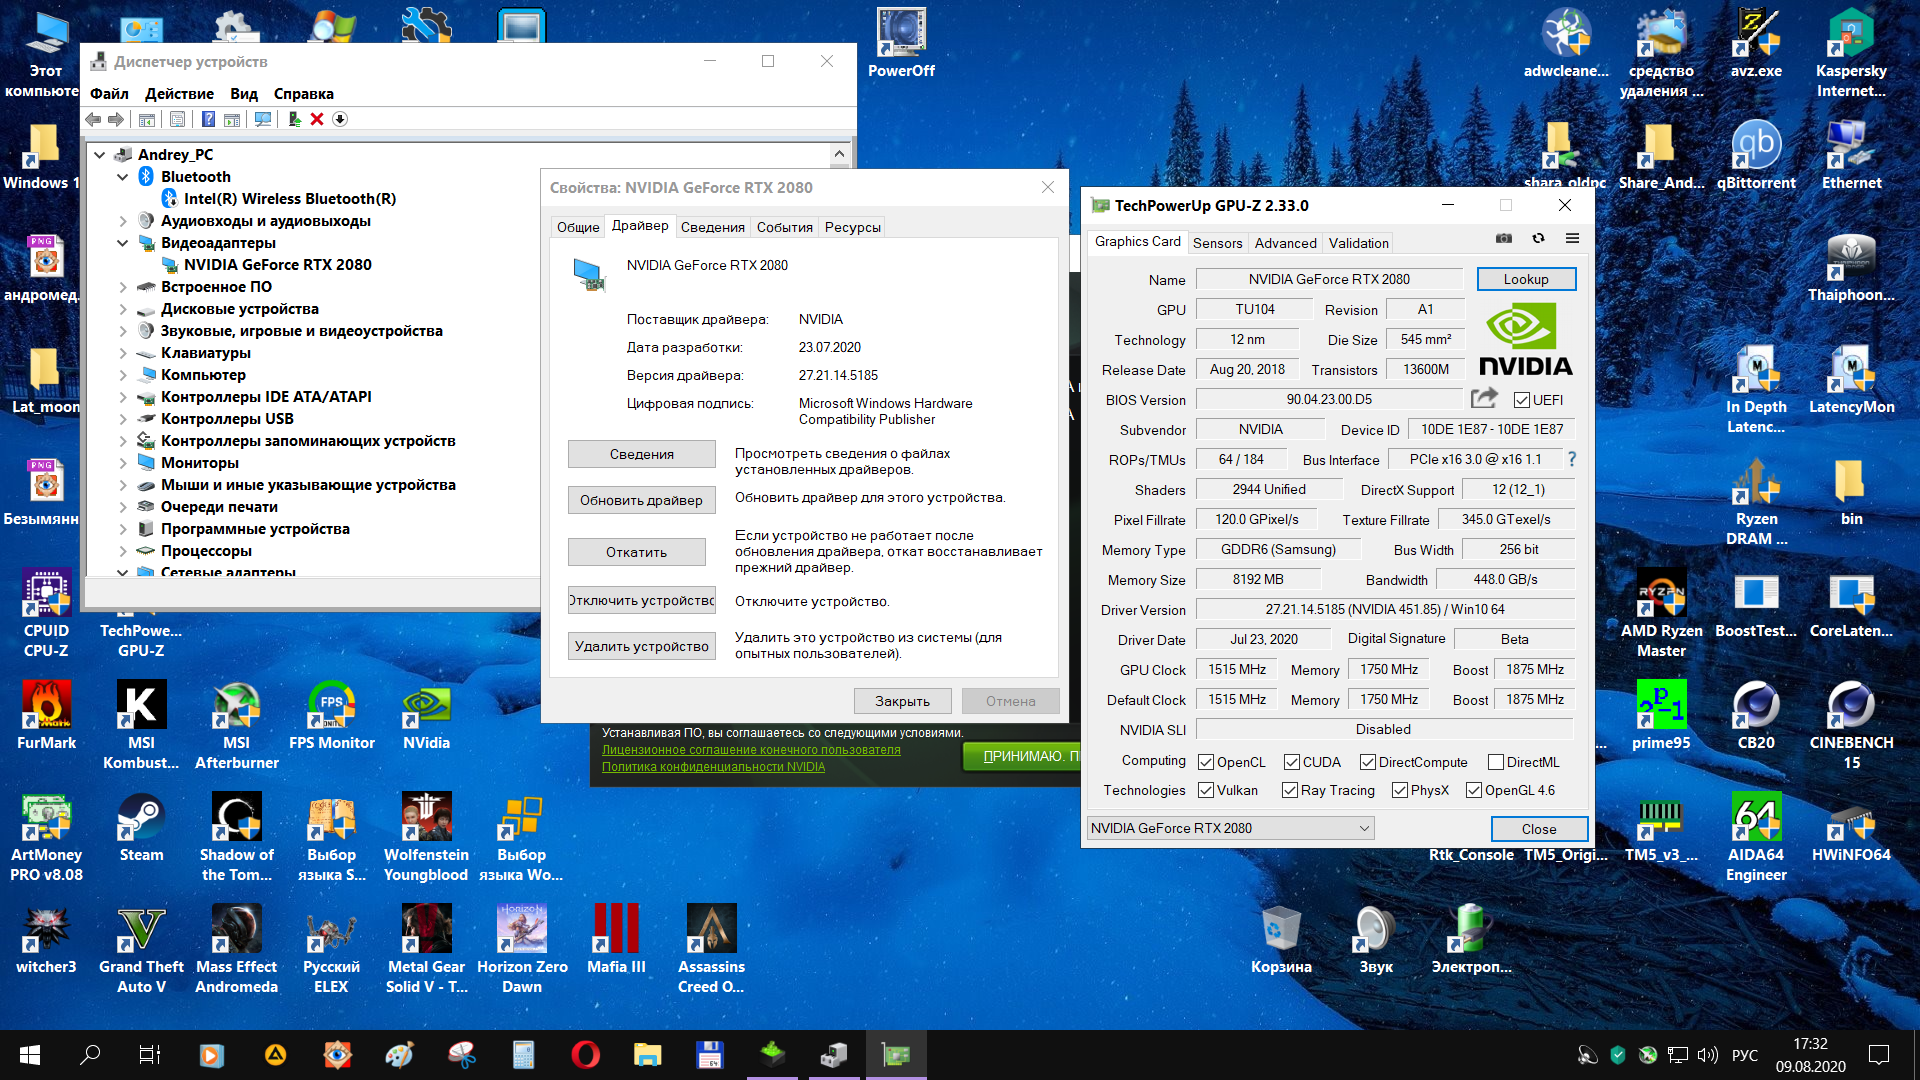Click the Обновить драйвер button
Screen dimensions: 1920x1080
coord(641,500)
